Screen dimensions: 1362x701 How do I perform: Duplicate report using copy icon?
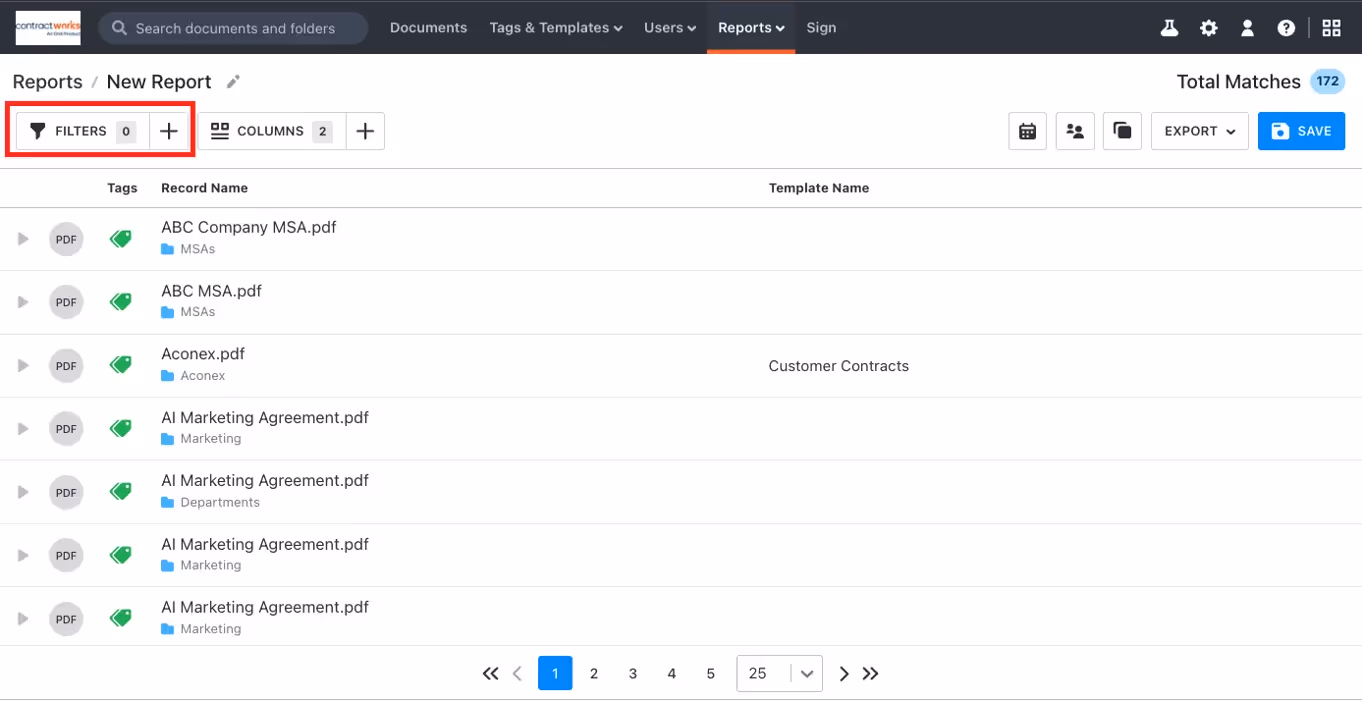click(1121, 130)
